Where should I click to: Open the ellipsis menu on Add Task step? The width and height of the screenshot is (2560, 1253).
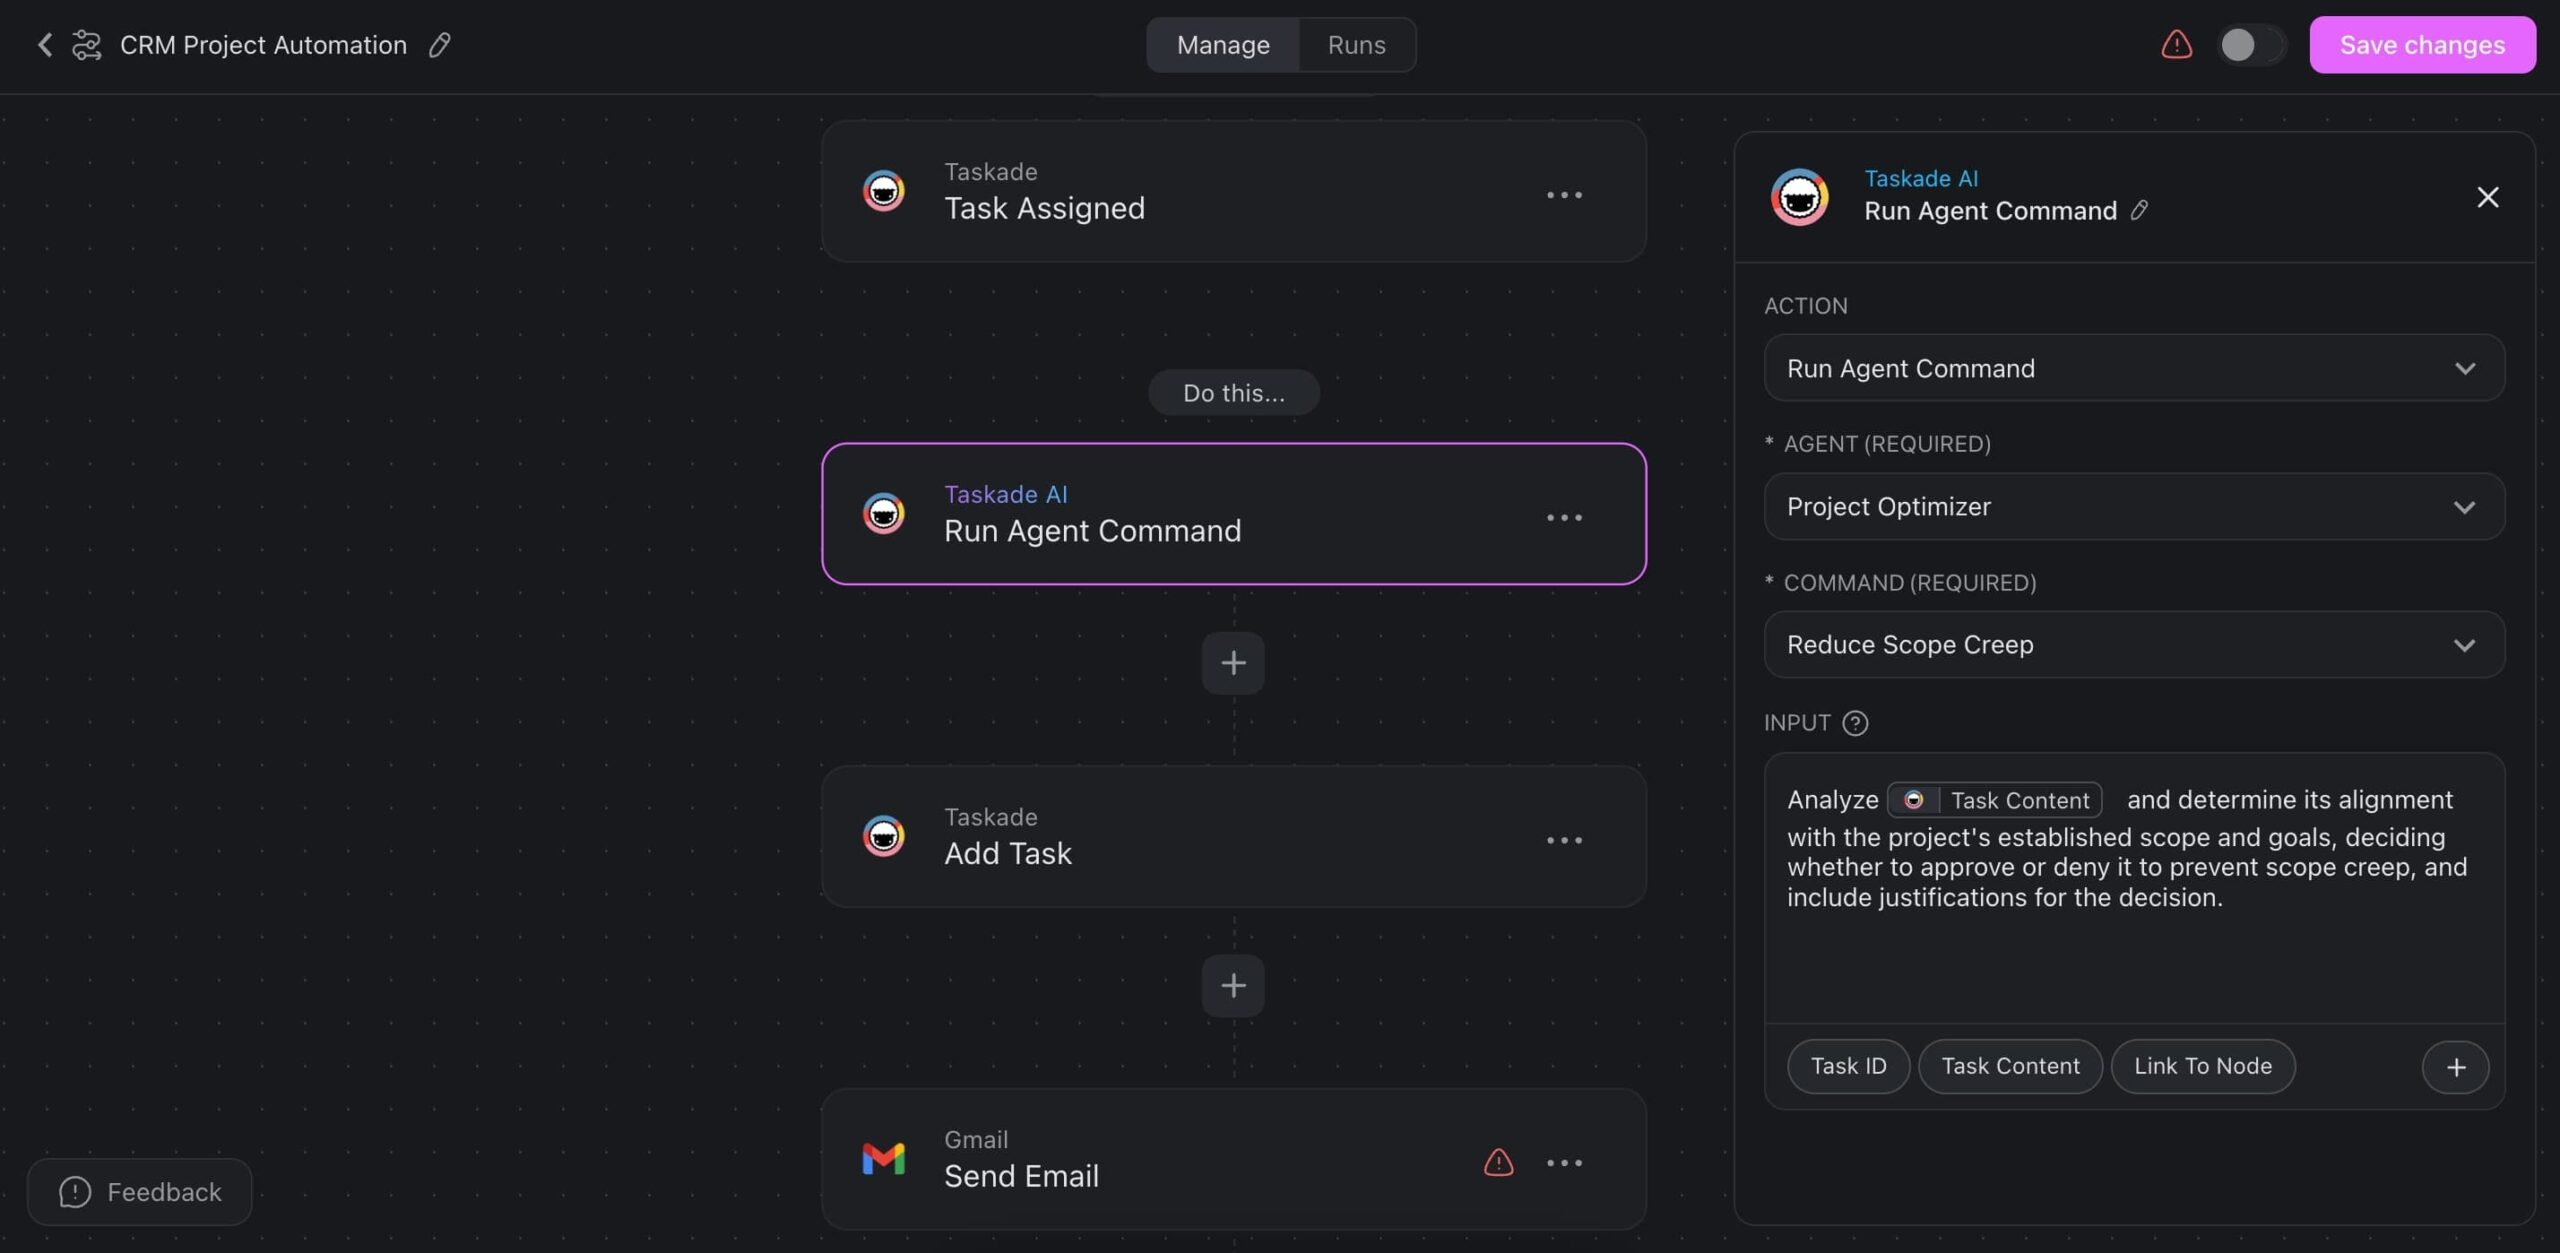tap(1565, 840)
